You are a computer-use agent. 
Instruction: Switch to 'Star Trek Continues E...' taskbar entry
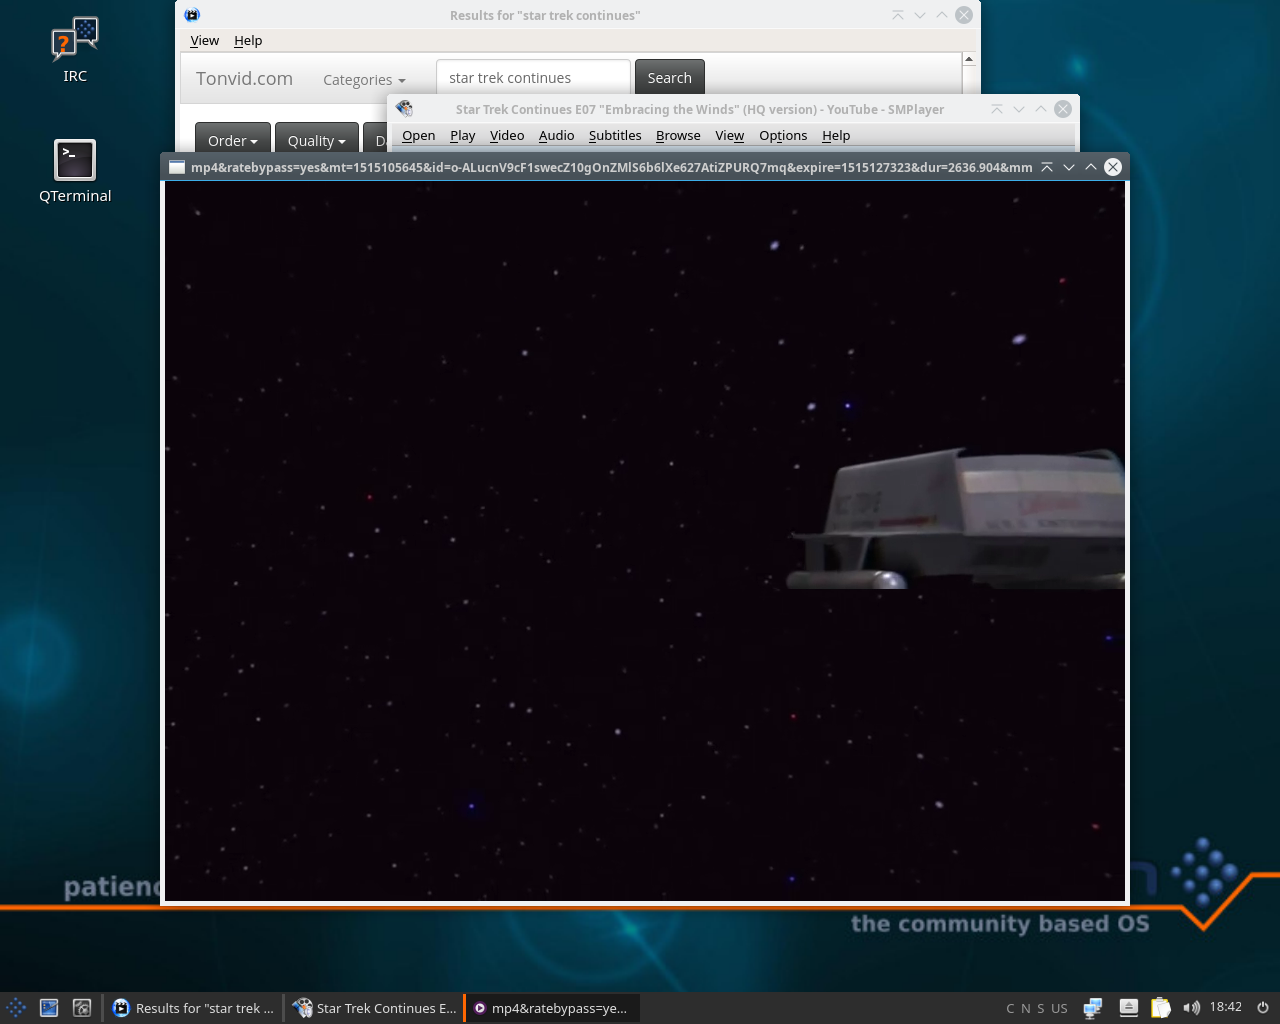pos(375,1008)
